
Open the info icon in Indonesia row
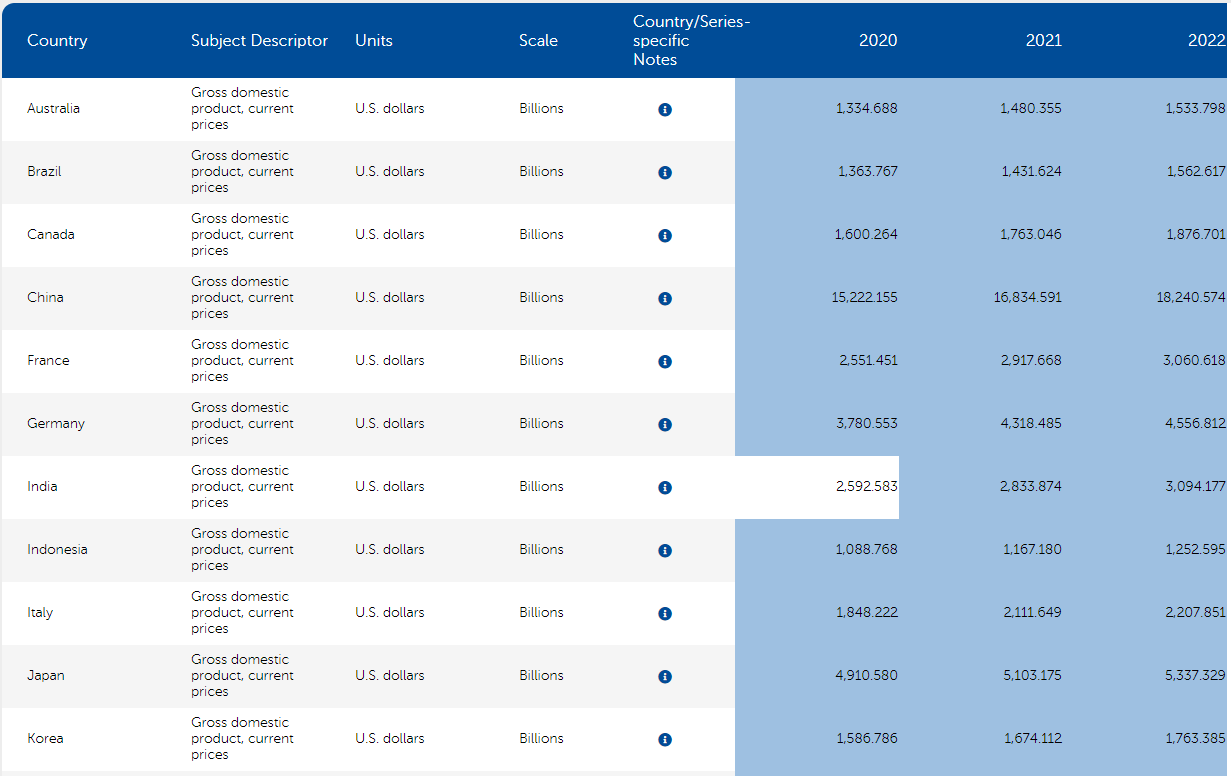pos(665,551)
